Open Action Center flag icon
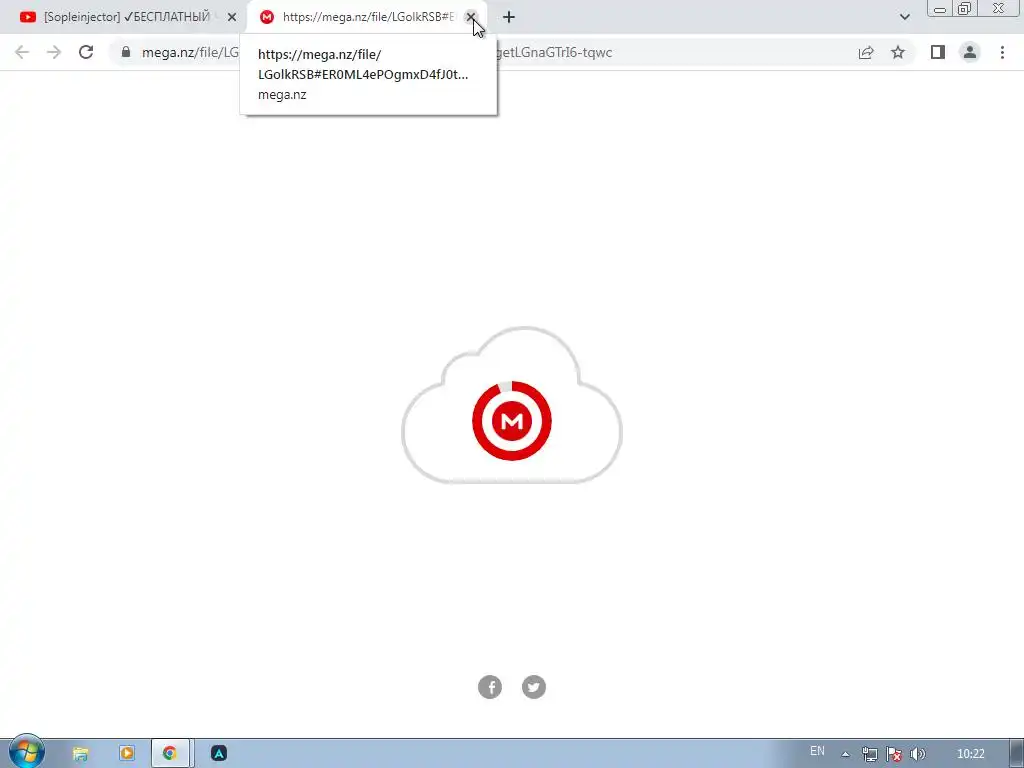This screenshot has height=768, width=1024. coord(893,754)
